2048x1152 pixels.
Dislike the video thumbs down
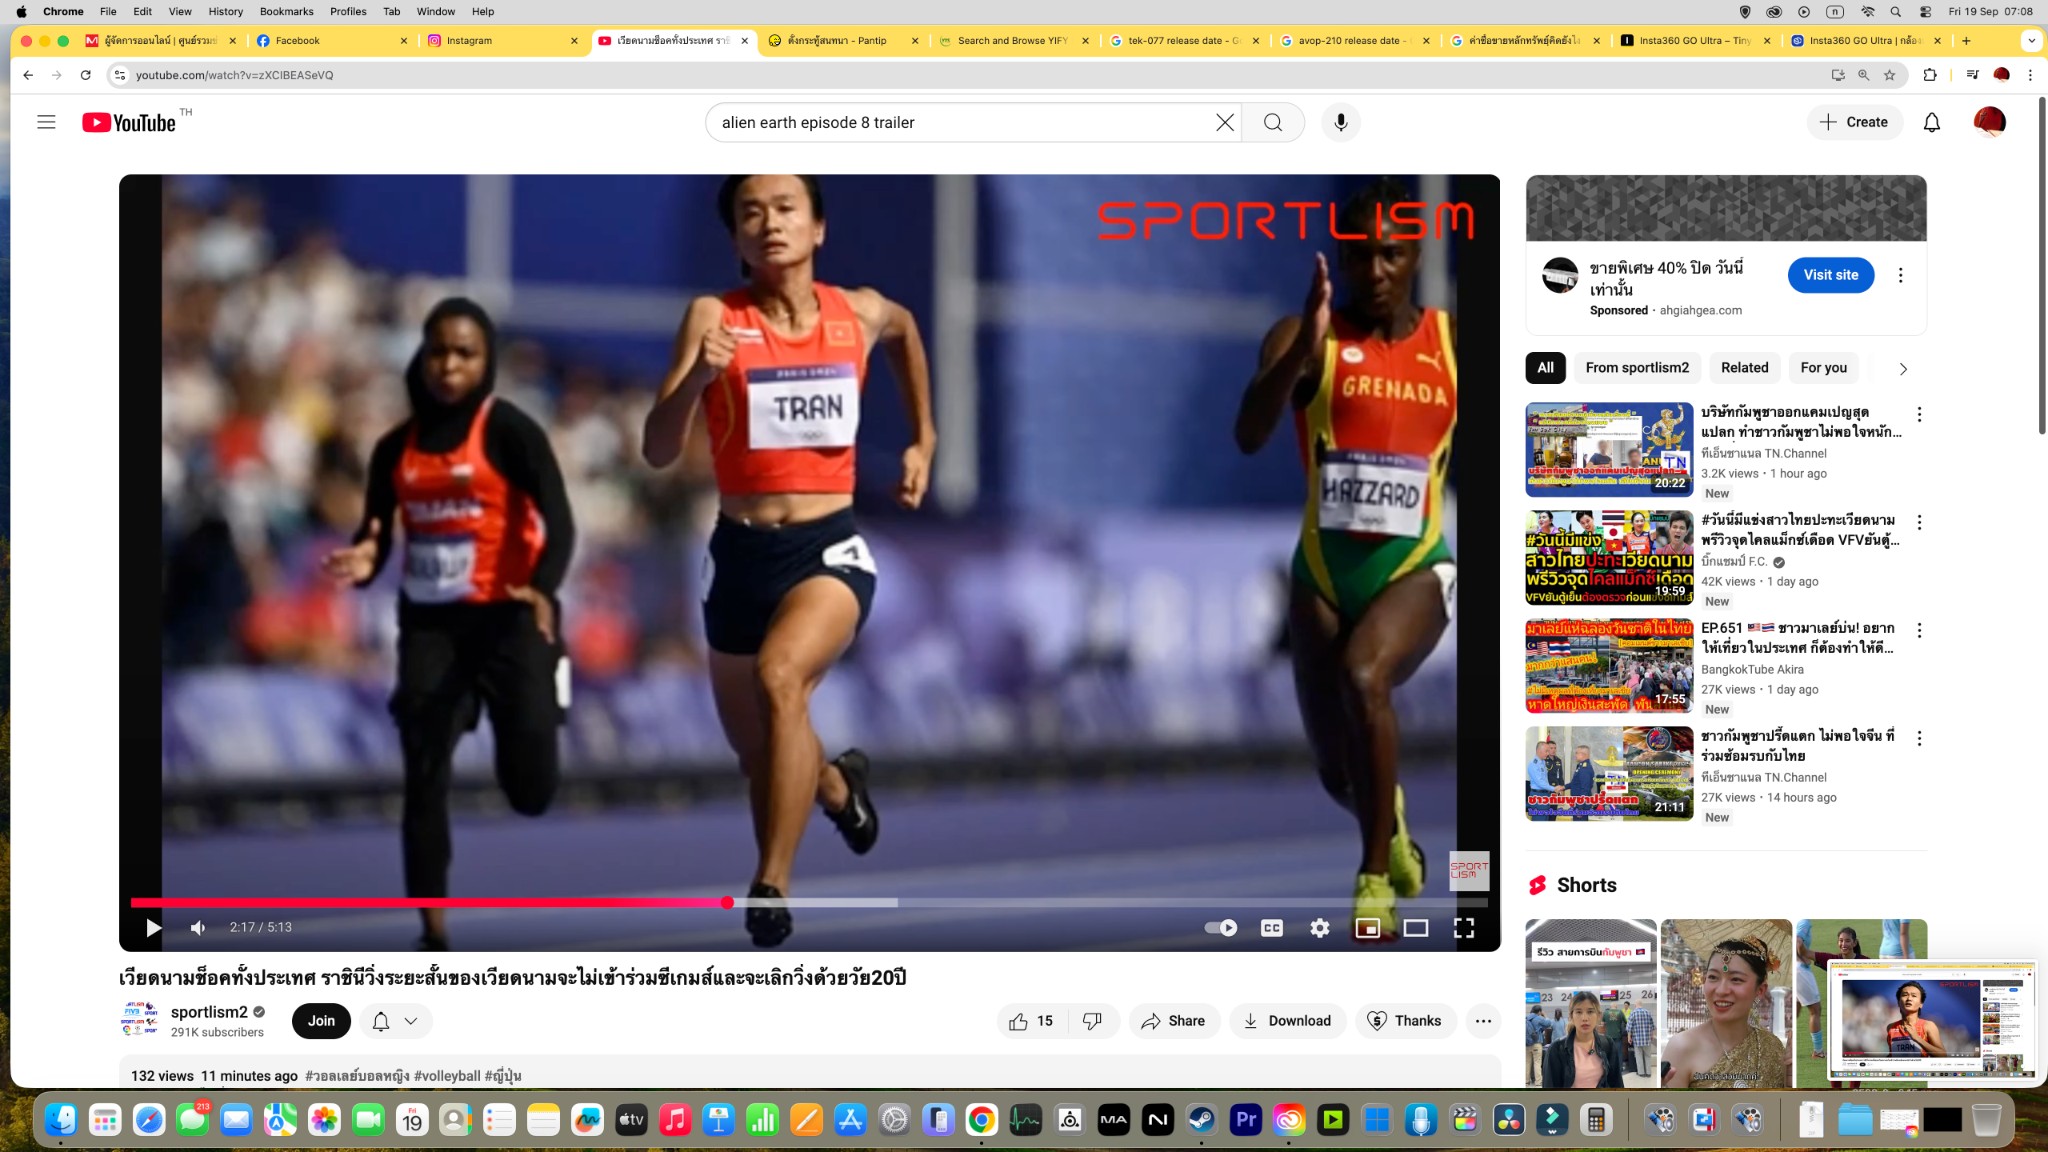tap(1092, 1021)
